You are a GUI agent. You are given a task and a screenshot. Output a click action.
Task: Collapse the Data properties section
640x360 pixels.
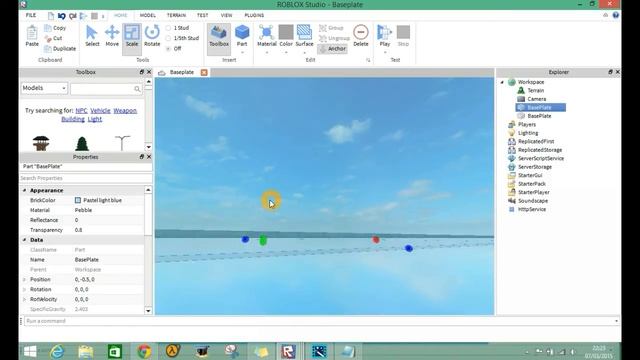(x=24, y=240)
